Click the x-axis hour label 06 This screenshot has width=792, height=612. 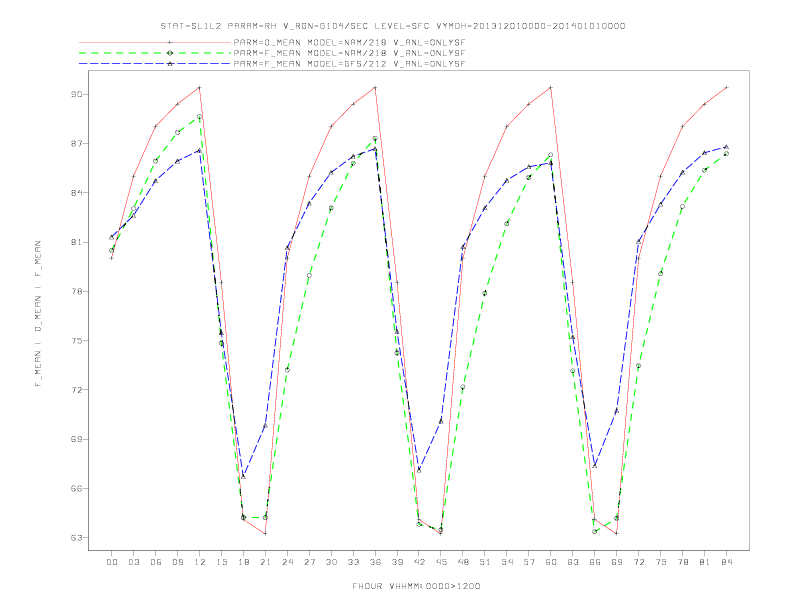pyautogui.click(x=156, y=562)
